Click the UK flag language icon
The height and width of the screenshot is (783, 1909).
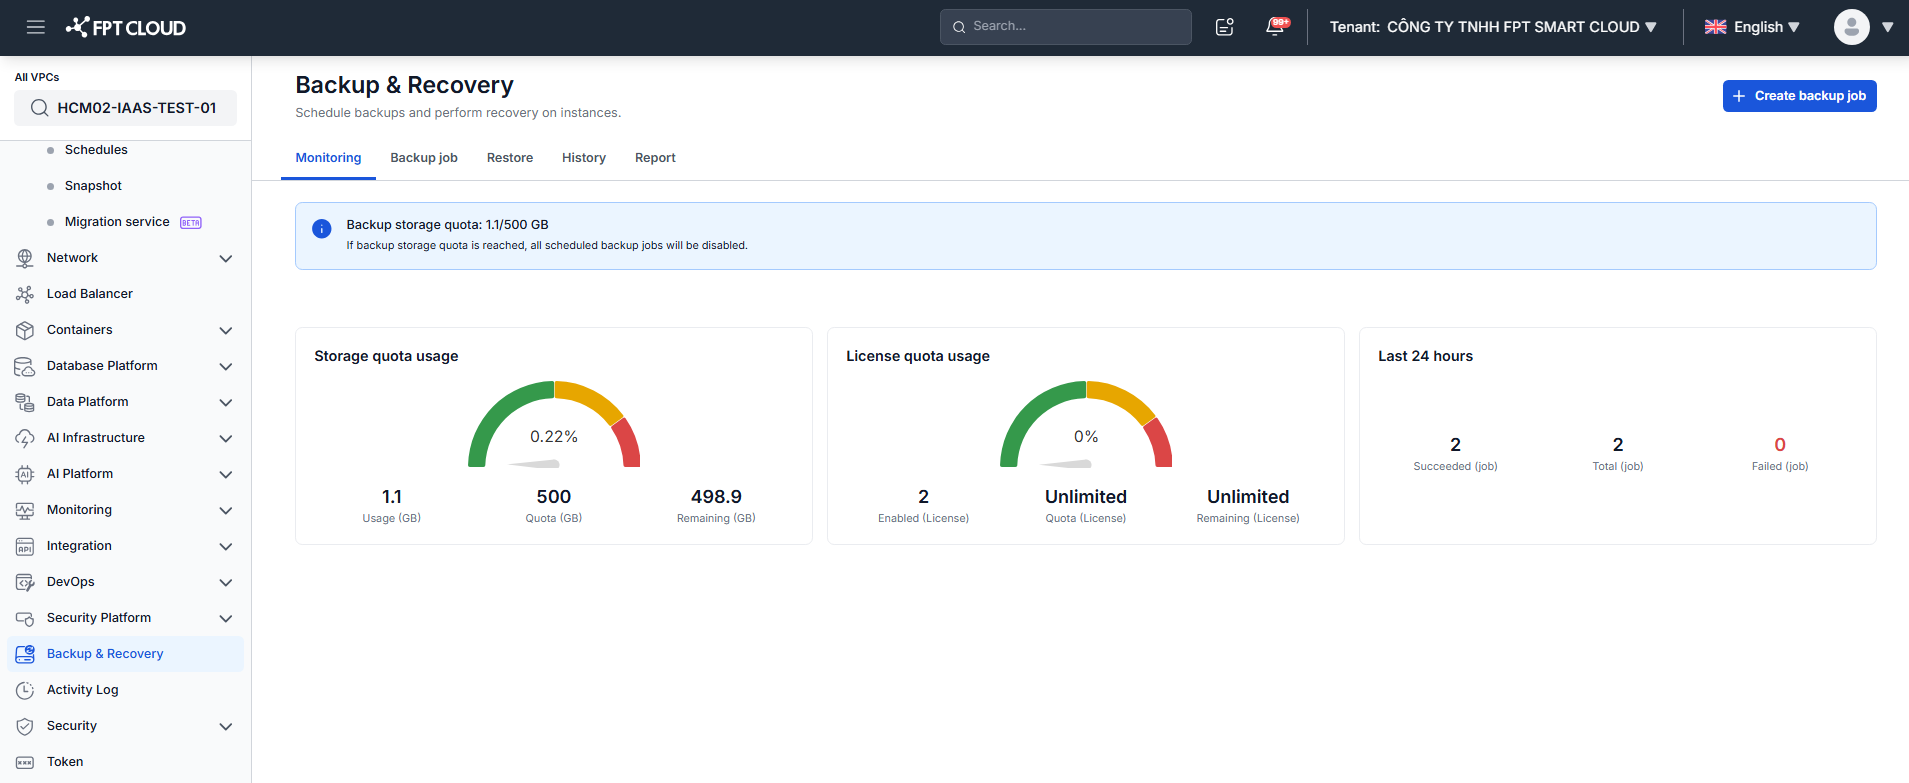(x=1715, y=27)
